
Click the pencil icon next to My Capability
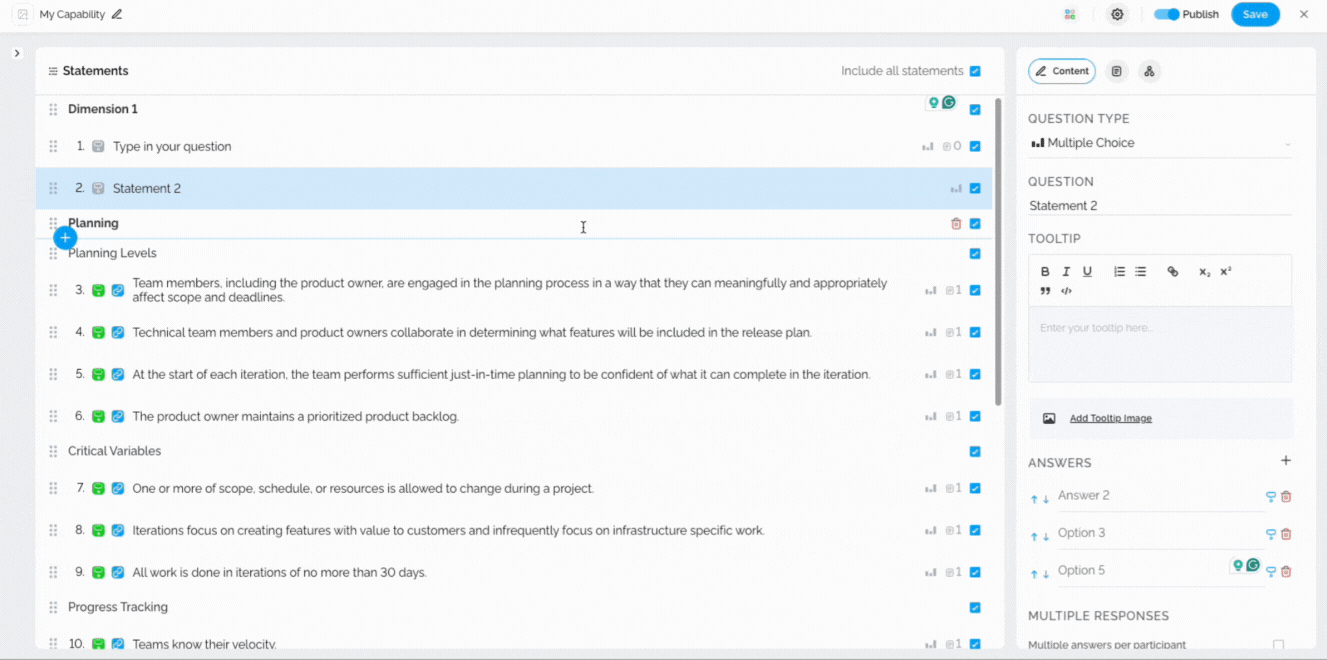pyautogui.click(x=117, y=15)
